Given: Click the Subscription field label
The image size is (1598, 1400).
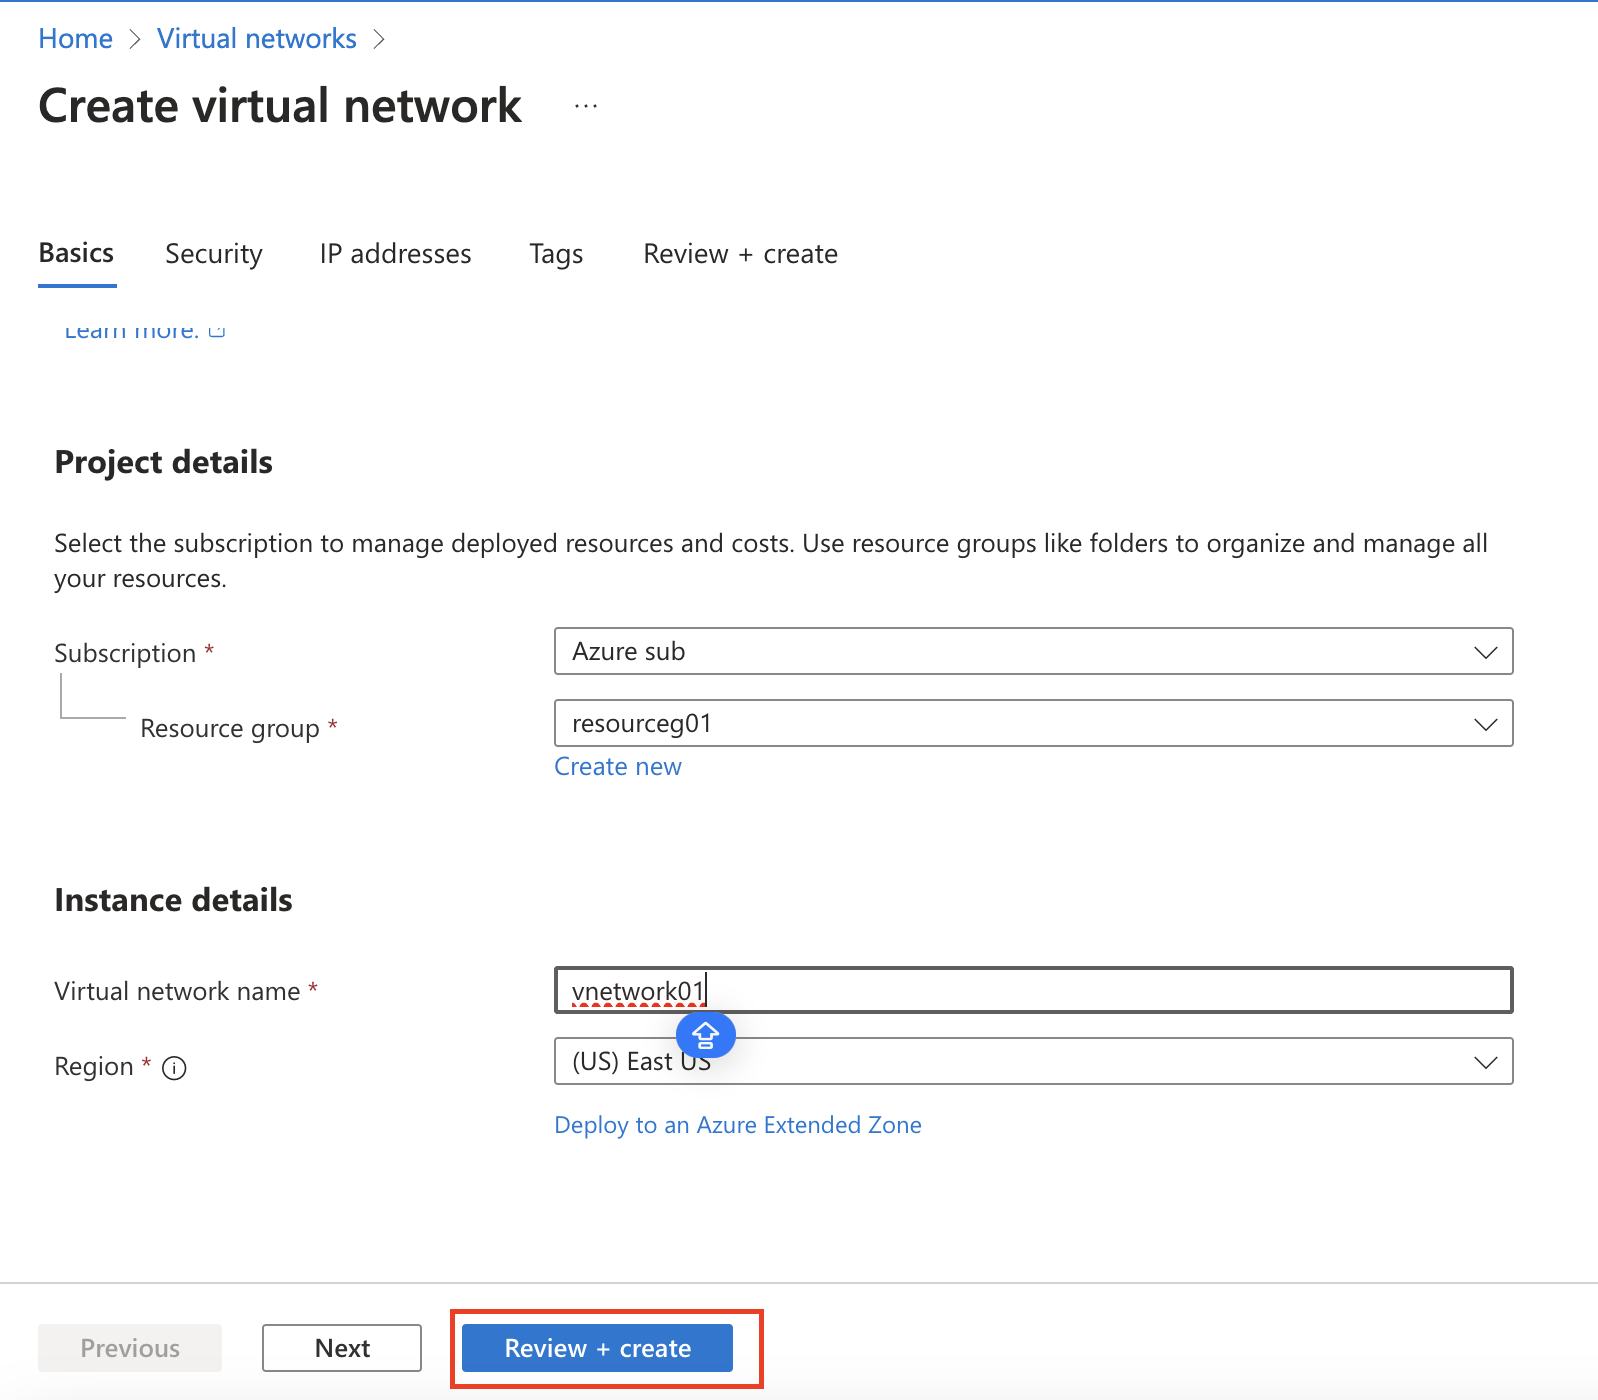Looking at the screenshot, I should pos(125,653).
